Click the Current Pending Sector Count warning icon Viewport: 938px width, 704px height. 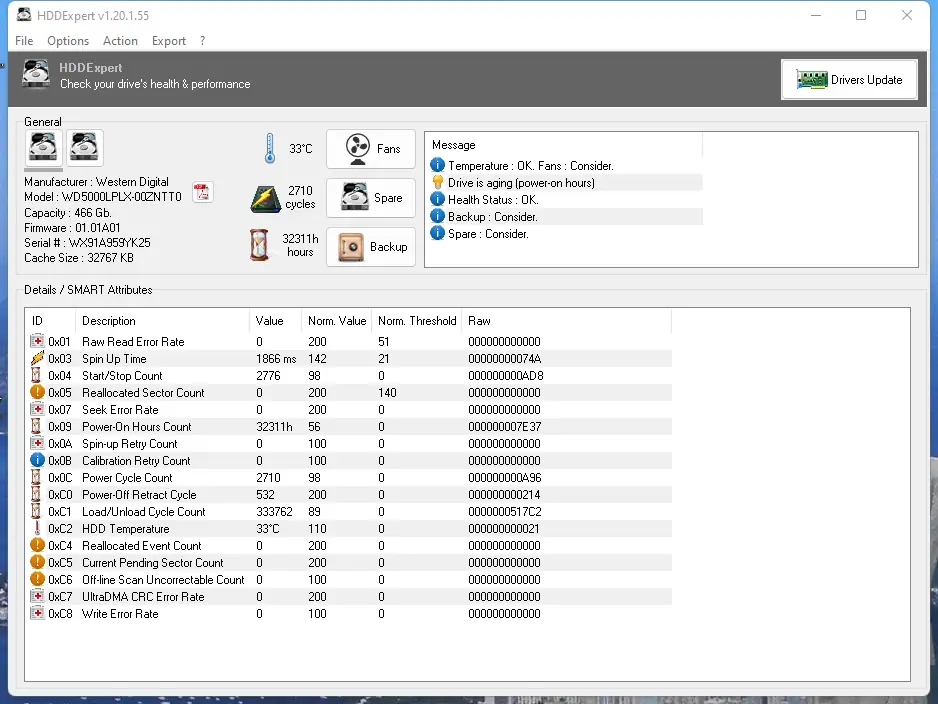tap(37, 562)
